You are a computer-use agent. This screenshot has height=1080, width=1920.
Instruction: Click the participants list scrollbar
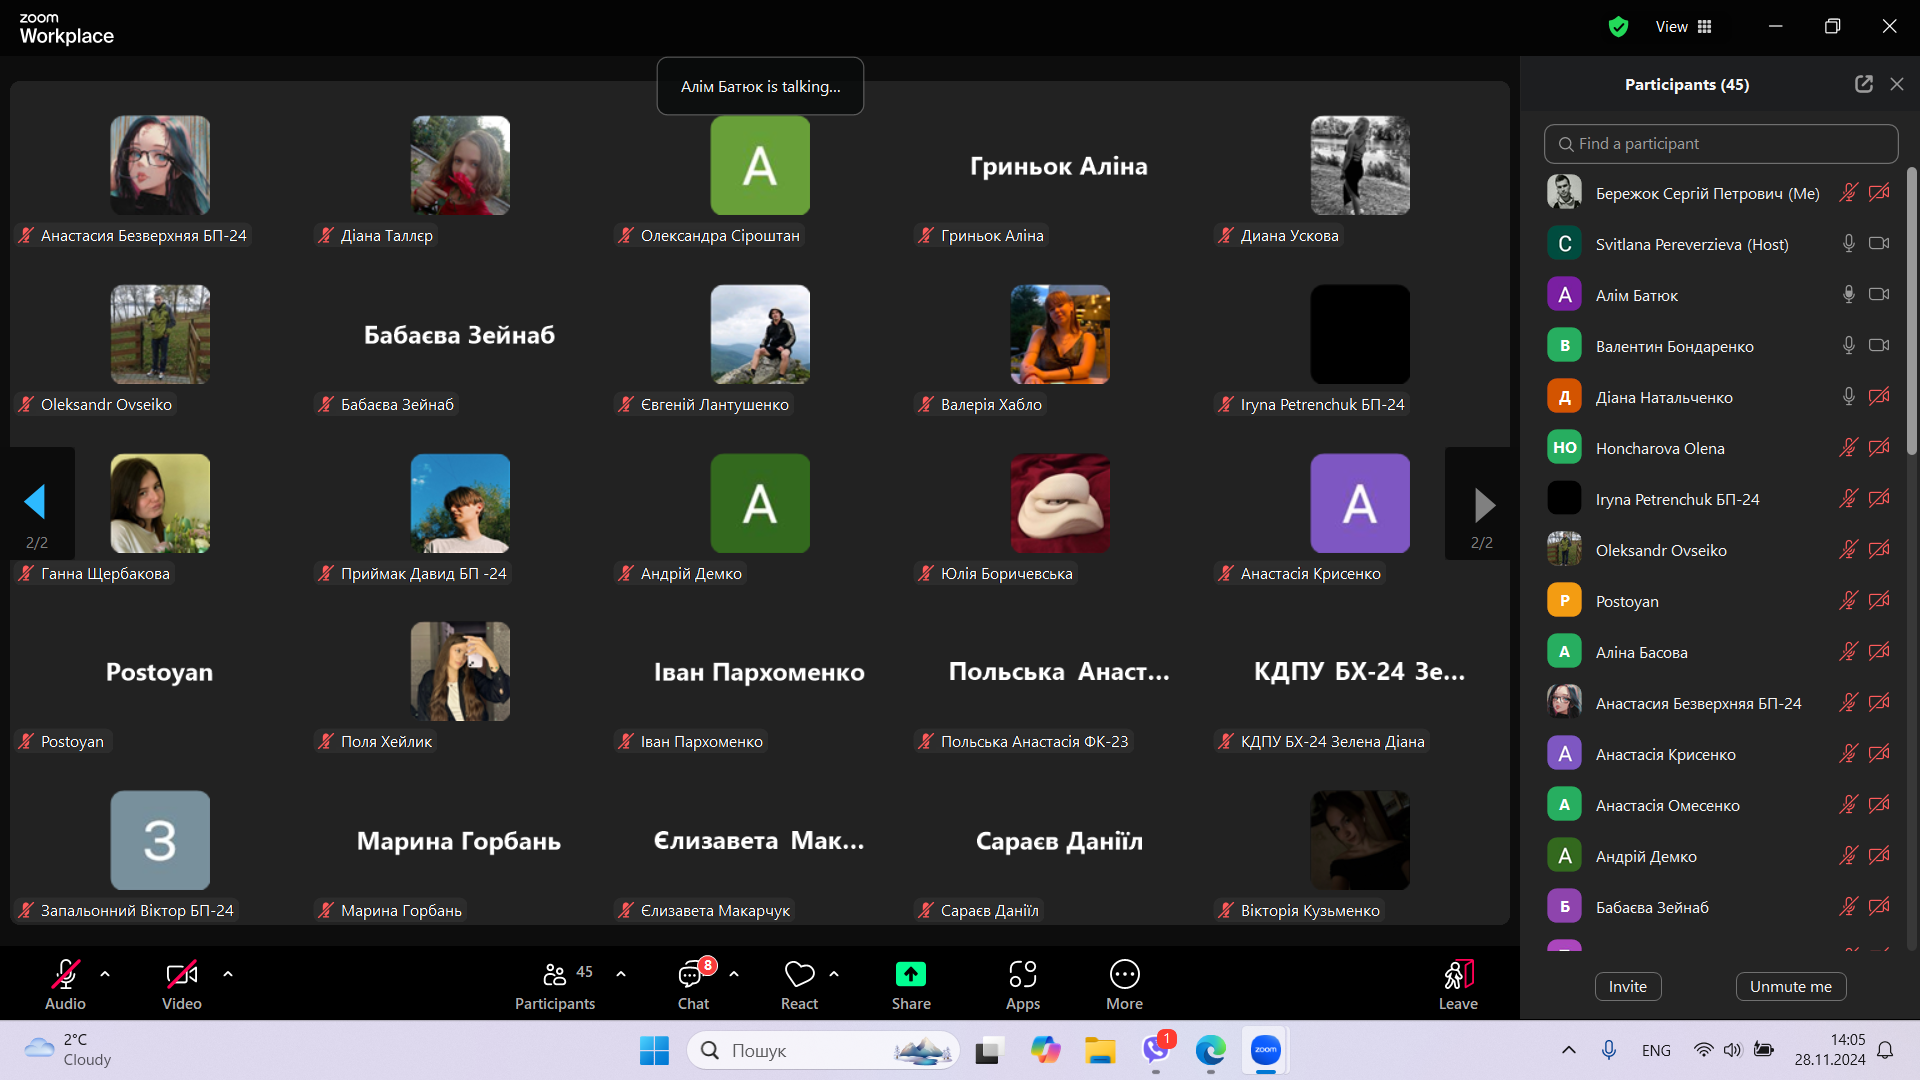pos(1911,310)
